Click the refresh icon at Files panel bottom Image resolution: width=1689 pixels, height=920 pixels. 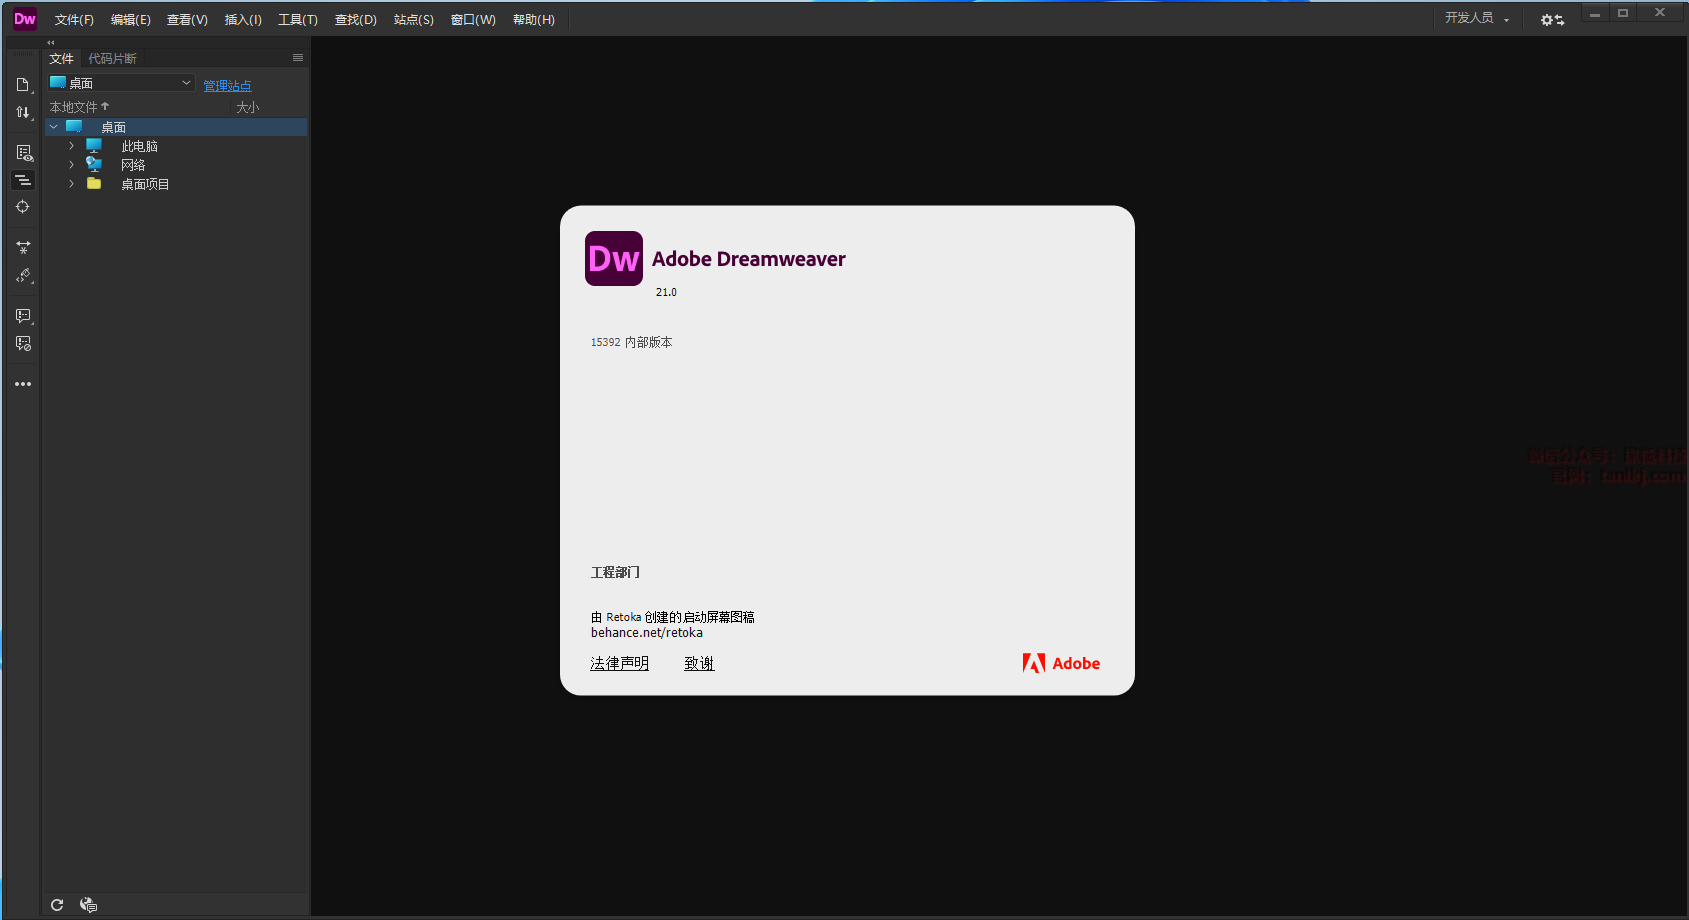pos(57,905)
